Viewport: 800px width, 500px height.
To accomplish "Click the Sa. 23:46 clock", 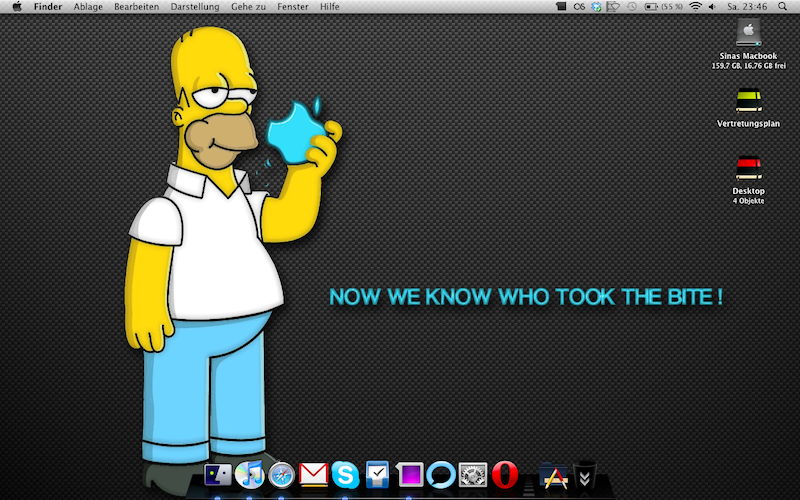I will pyautogui.click(x=747, y=7).
